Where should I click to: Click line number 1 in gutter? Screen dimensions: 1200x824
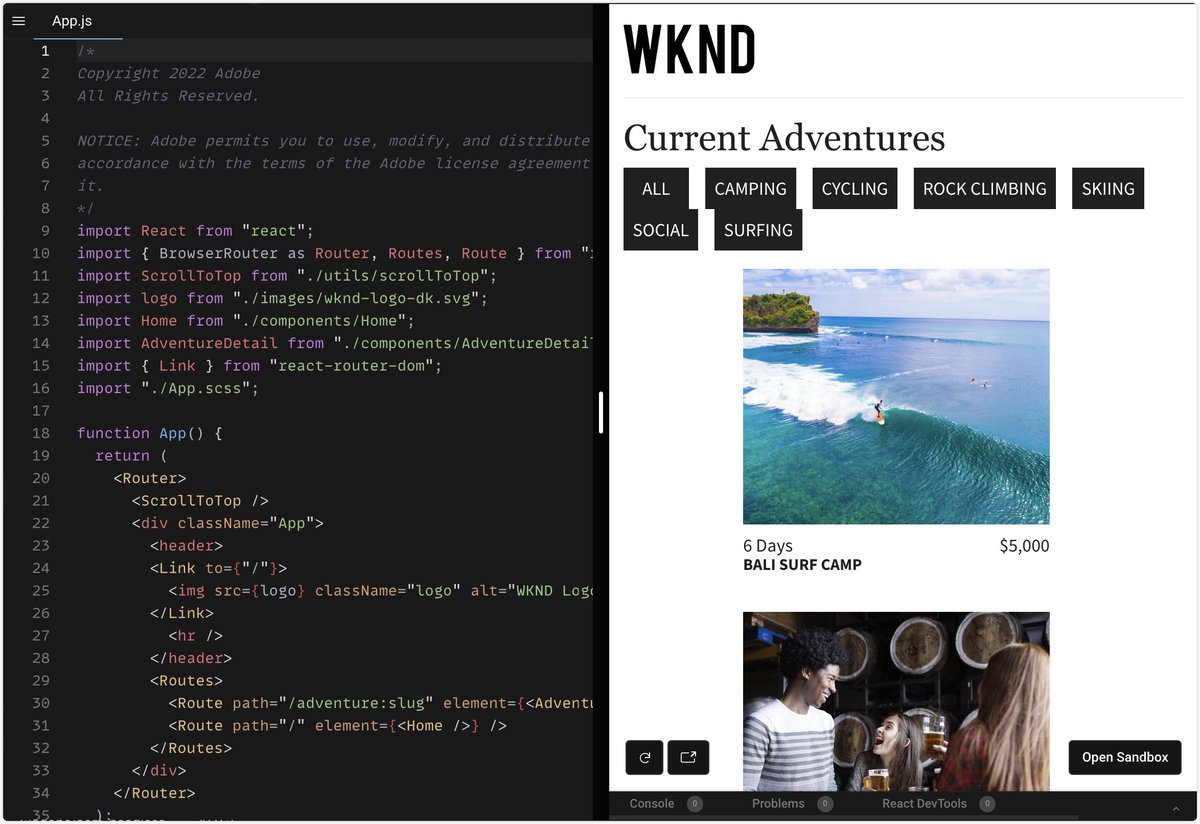point(45,51)
